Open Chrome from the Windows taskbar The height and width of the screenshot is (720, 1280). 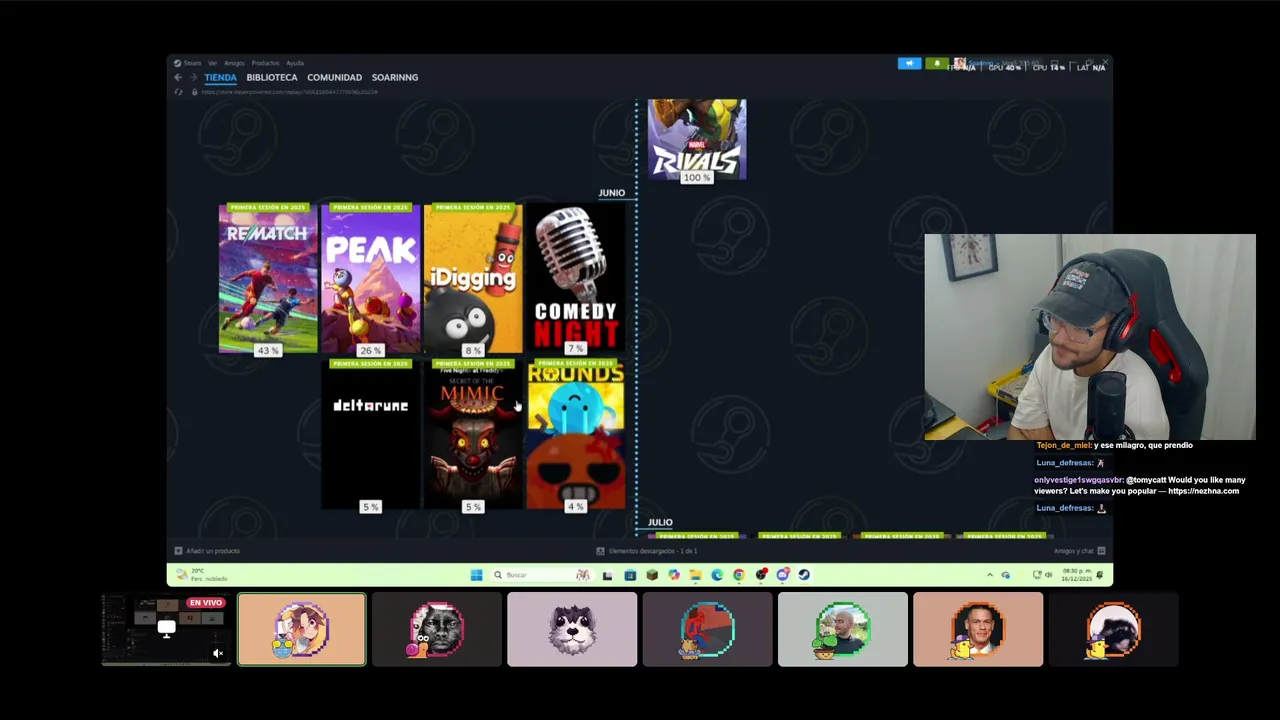tap(739, 575)
